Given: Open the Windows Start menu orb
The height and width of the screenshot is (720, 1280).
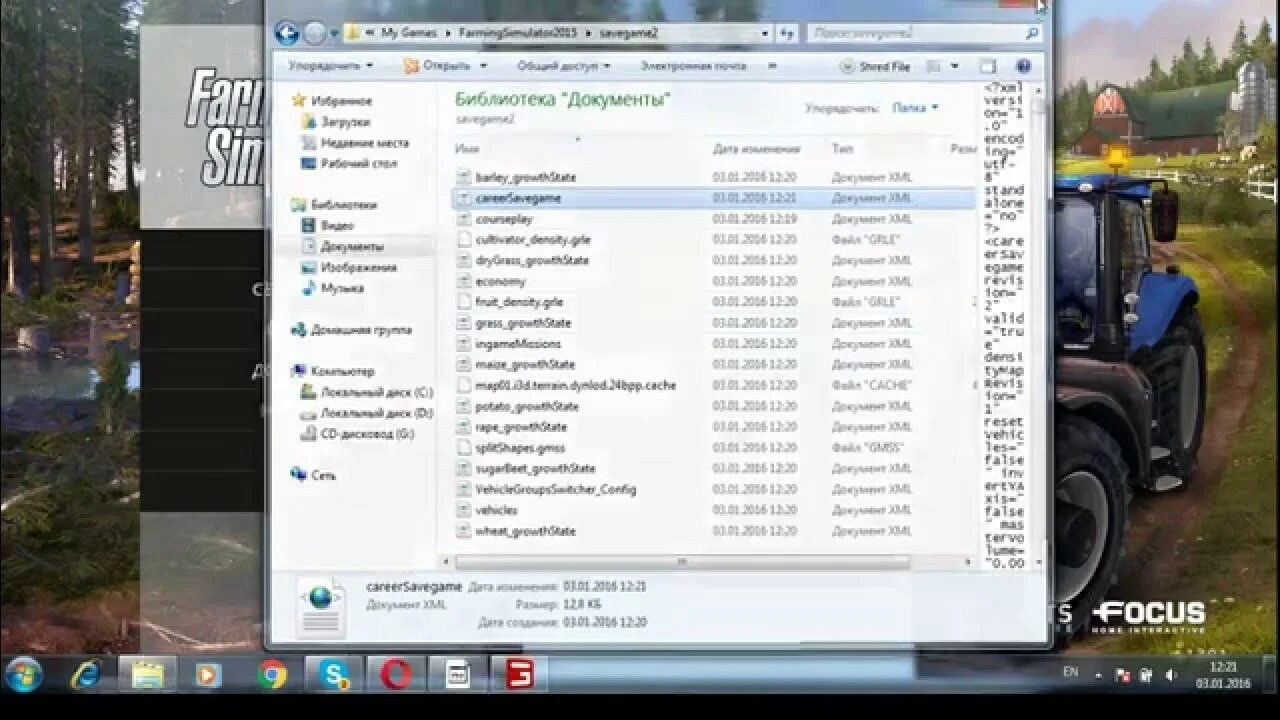Looking at the screenshot, I should coord(23,674).
